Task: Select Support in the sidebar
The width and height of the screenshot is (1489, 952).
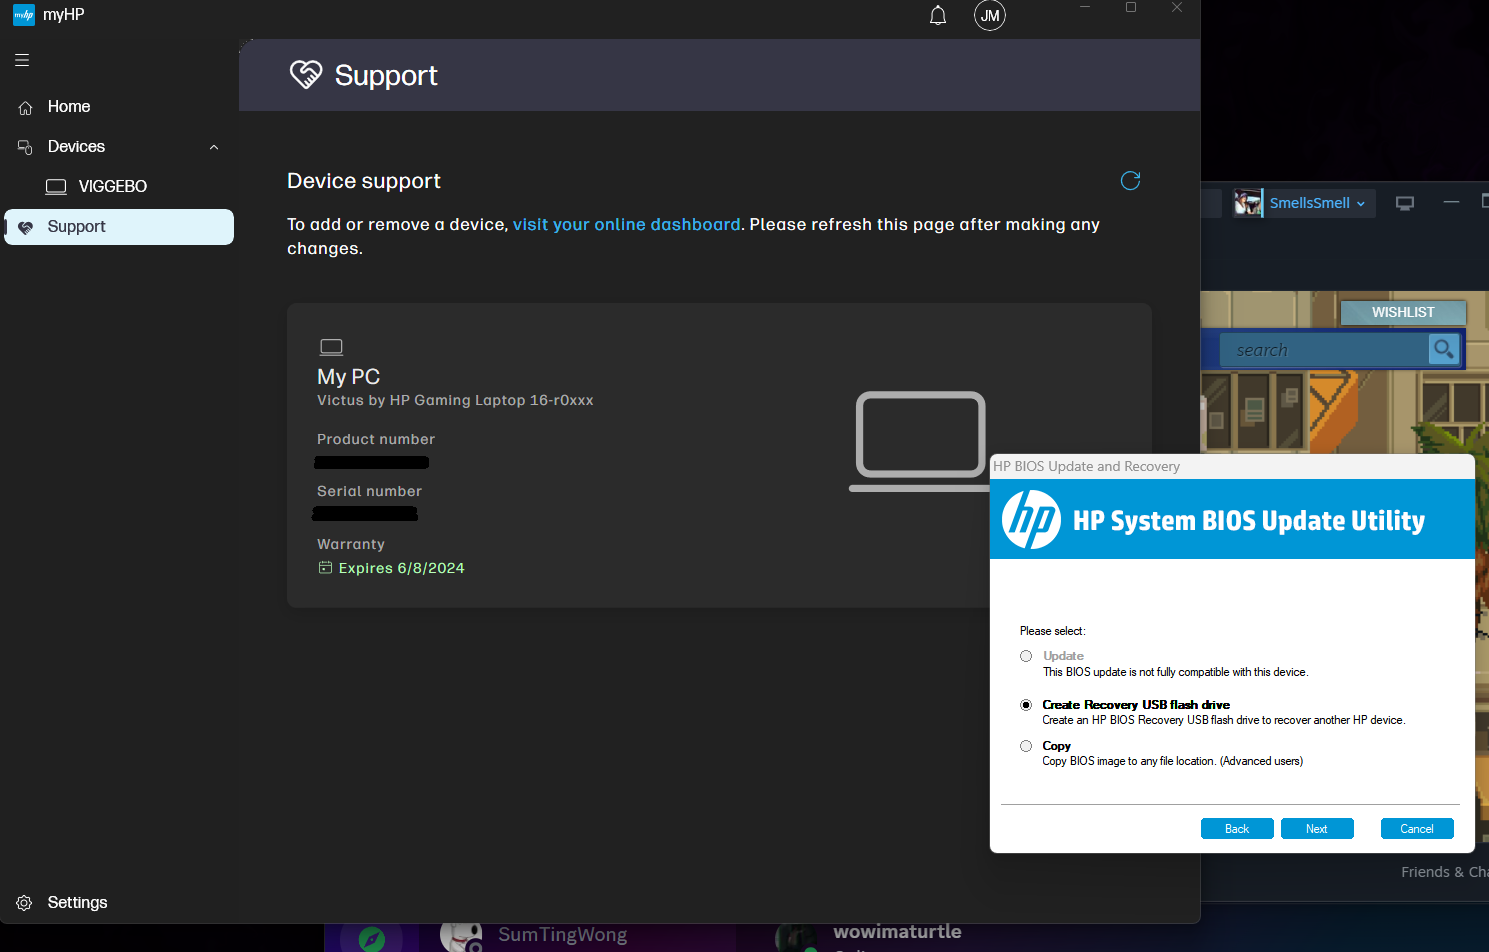Action: [x=119, y=227]
